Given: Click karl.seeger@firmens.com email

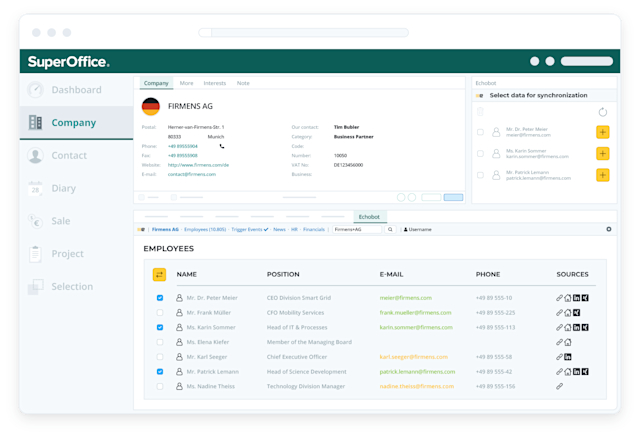Looking at the screenshot, I should (413, 357).
